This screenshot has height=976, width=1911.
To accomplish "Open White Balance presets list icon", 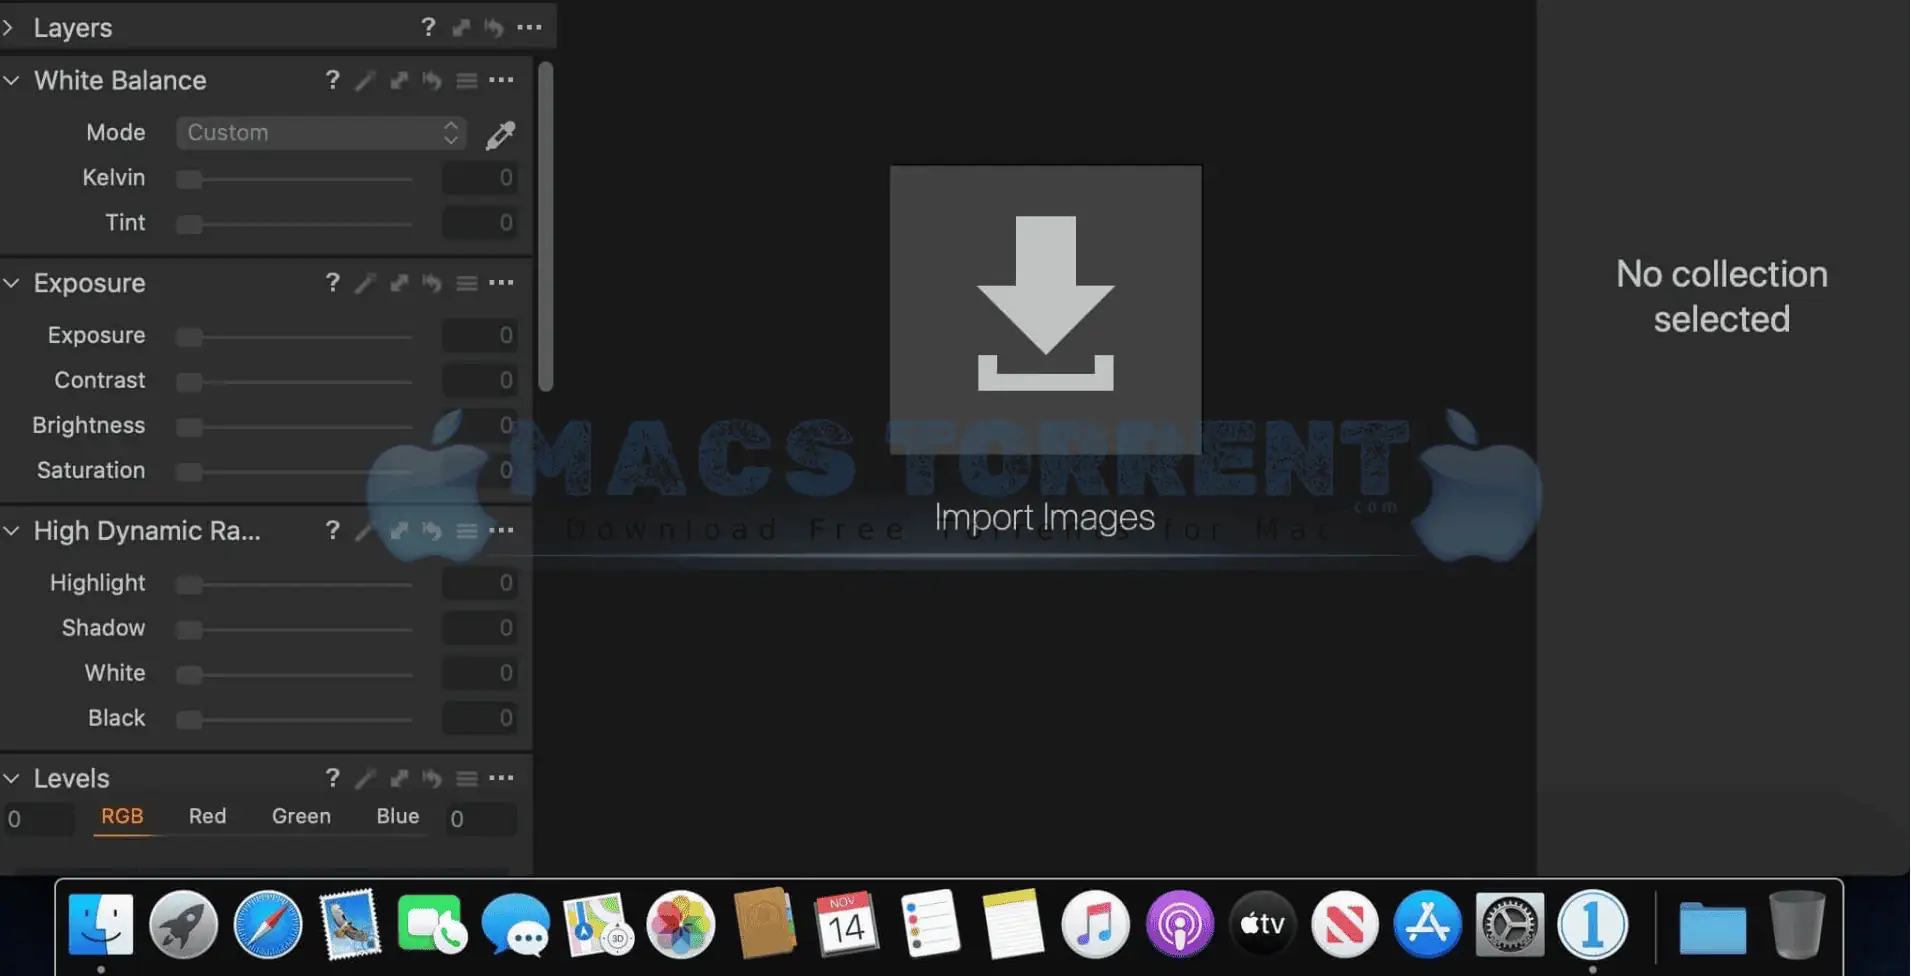I will point(467,80).
